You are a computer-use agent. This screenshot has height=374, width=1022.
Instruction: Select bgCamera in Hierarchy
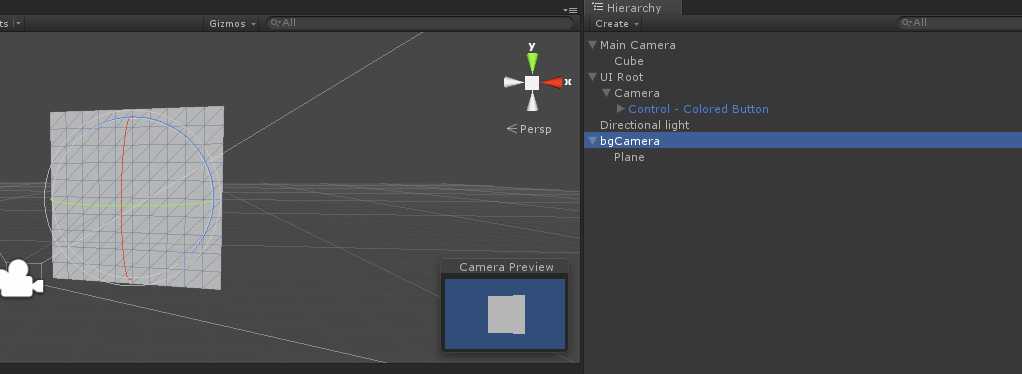[630, 141]
